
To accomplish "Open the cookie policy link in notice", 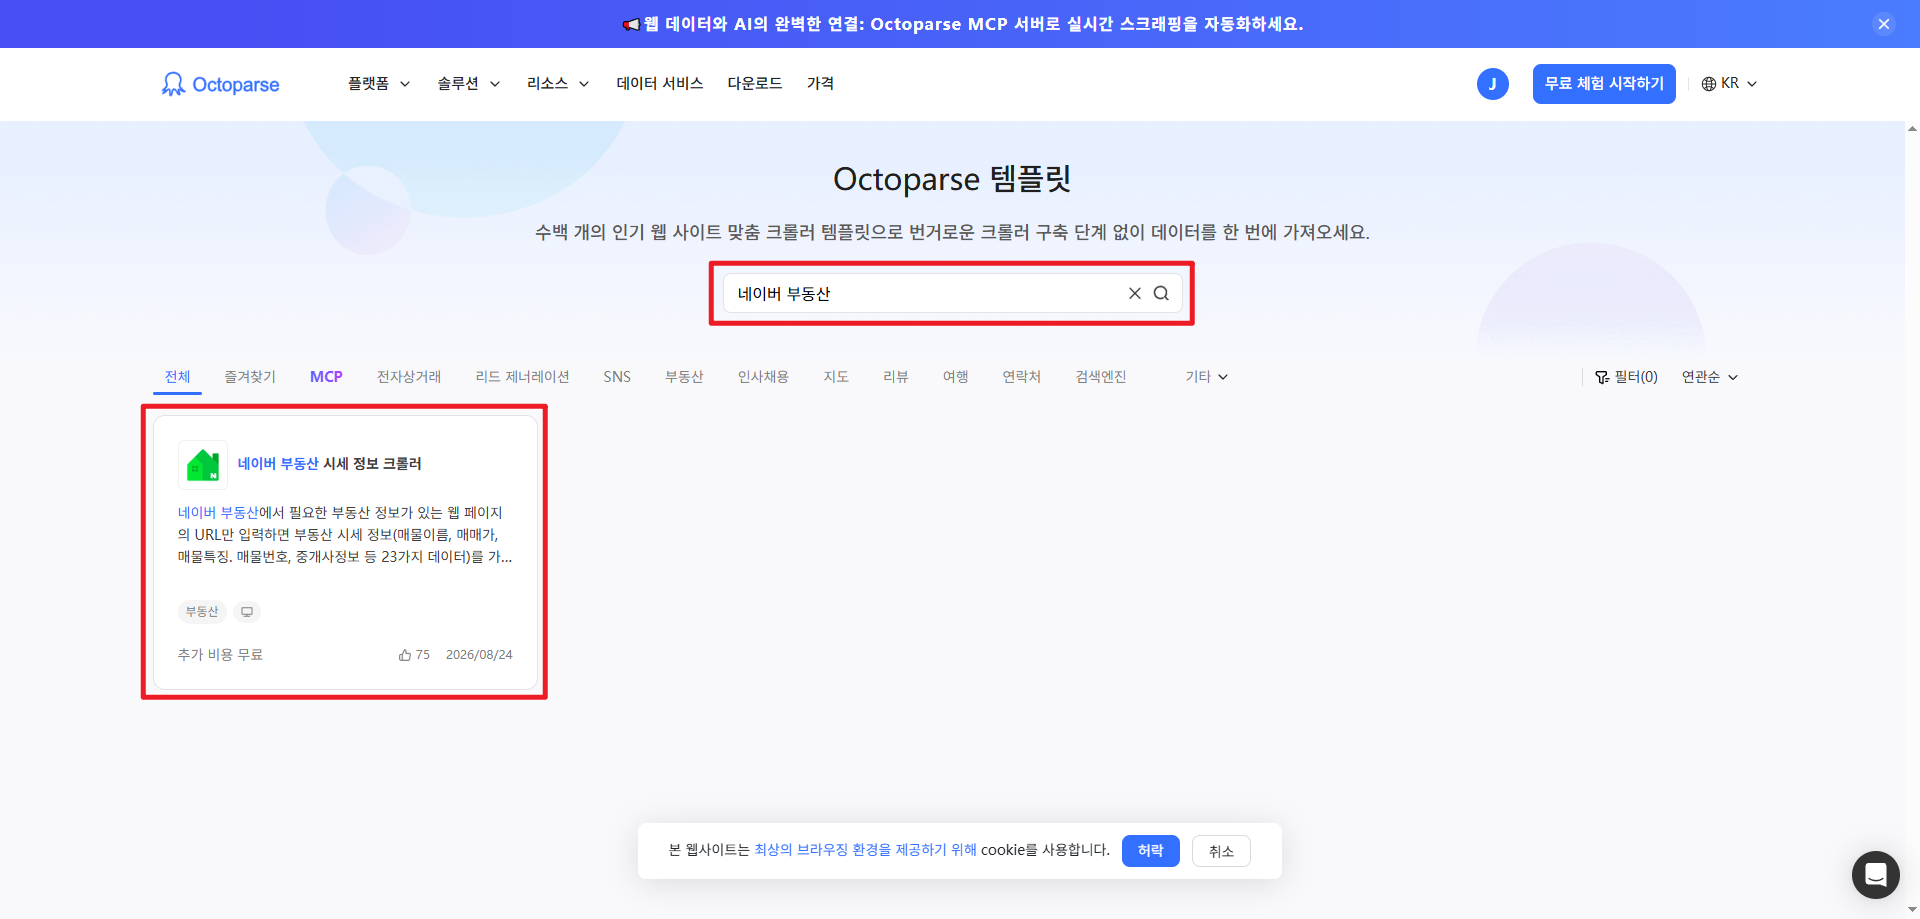I will tap(865, 850).
